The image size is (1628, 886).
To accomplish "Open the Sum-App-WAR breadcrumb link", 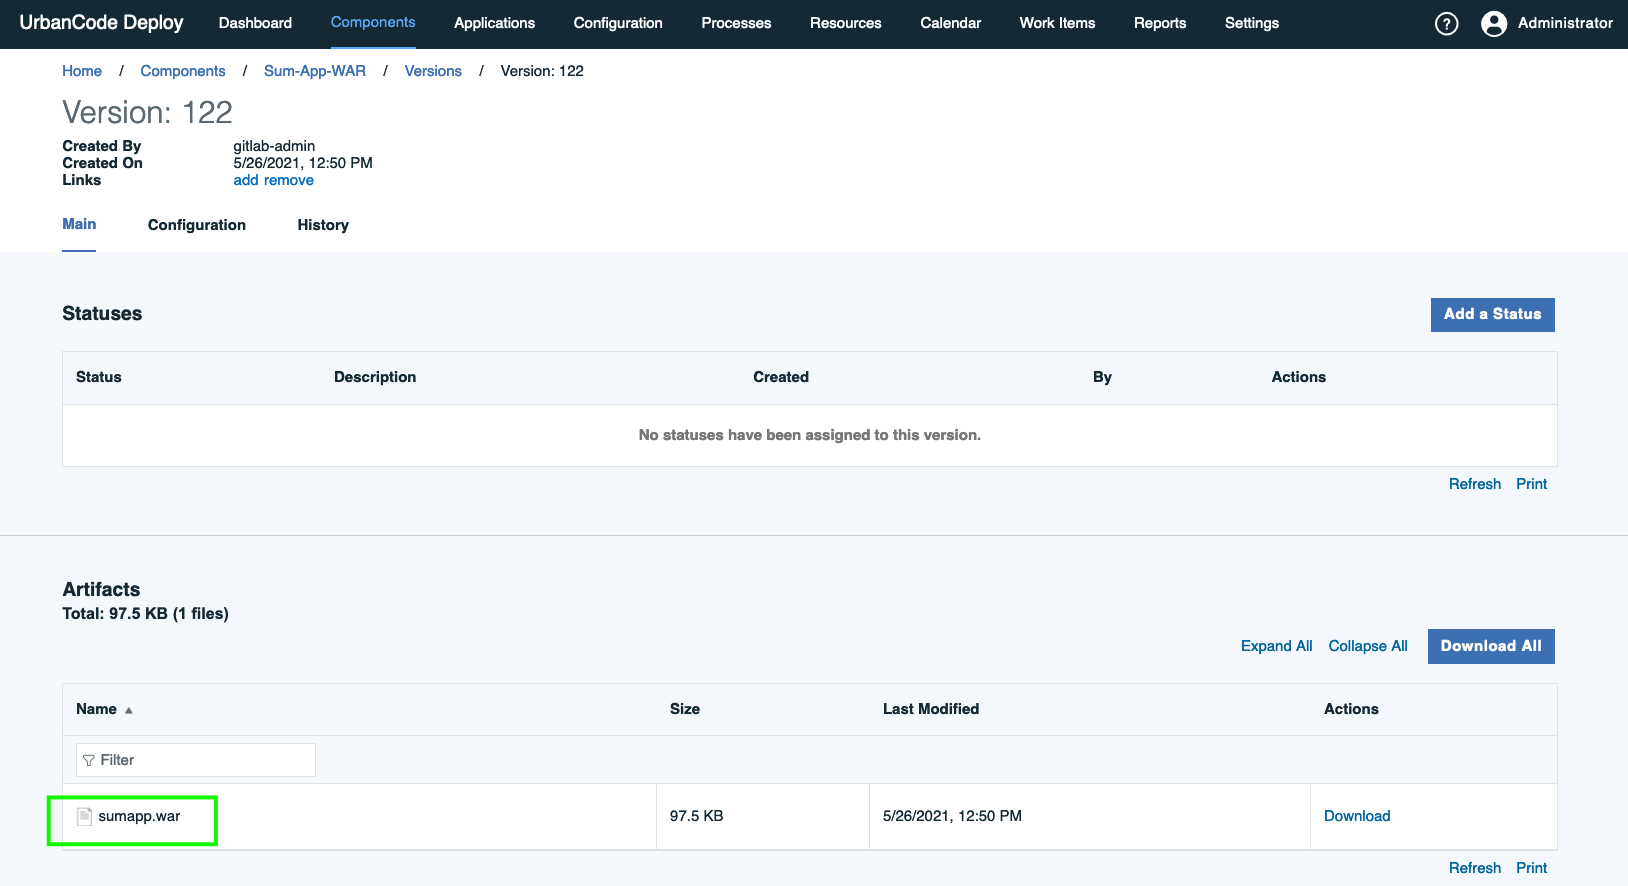I will coord(315,71).
